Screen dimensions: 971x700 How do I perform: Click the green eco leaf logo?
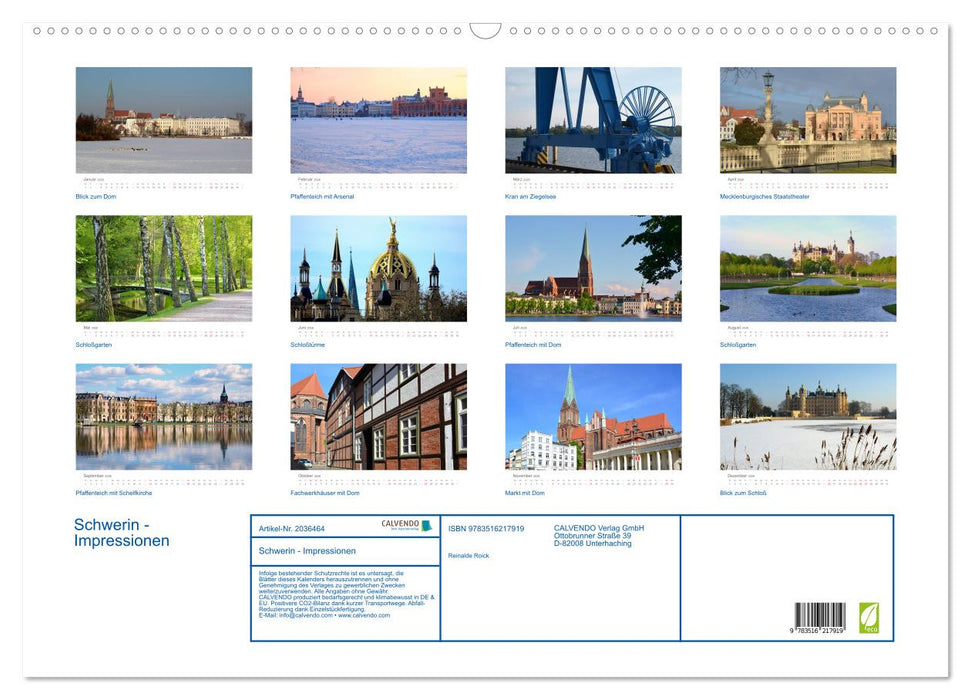tap(868, 617)
